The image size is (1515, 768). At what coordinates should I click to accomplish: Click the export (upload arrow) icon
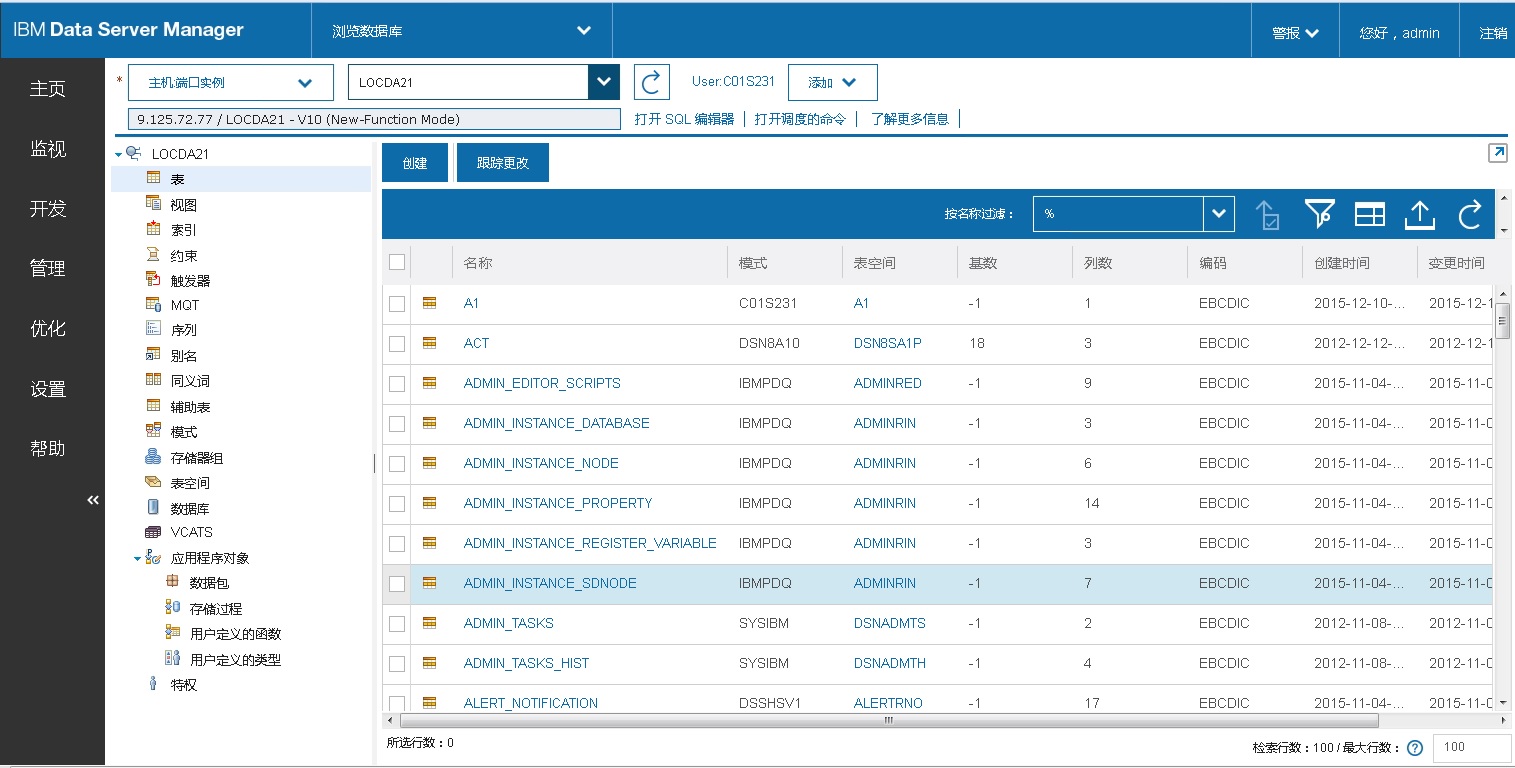coord(1419,213)
